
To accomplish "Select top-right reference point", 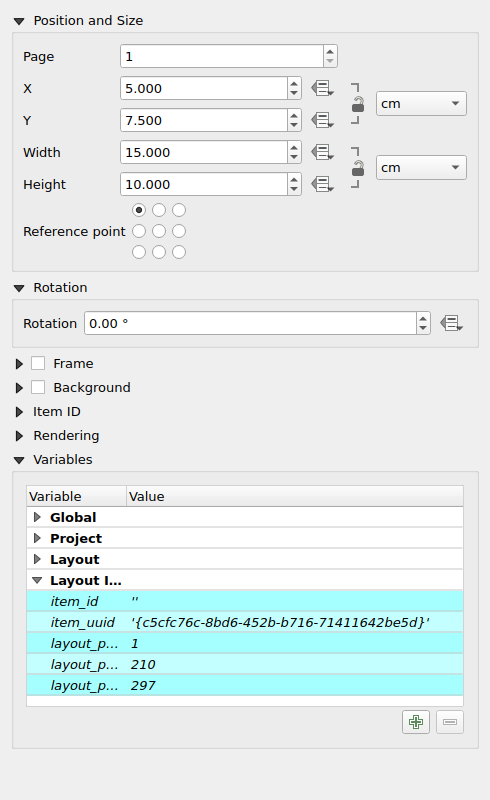I will 179,210.
